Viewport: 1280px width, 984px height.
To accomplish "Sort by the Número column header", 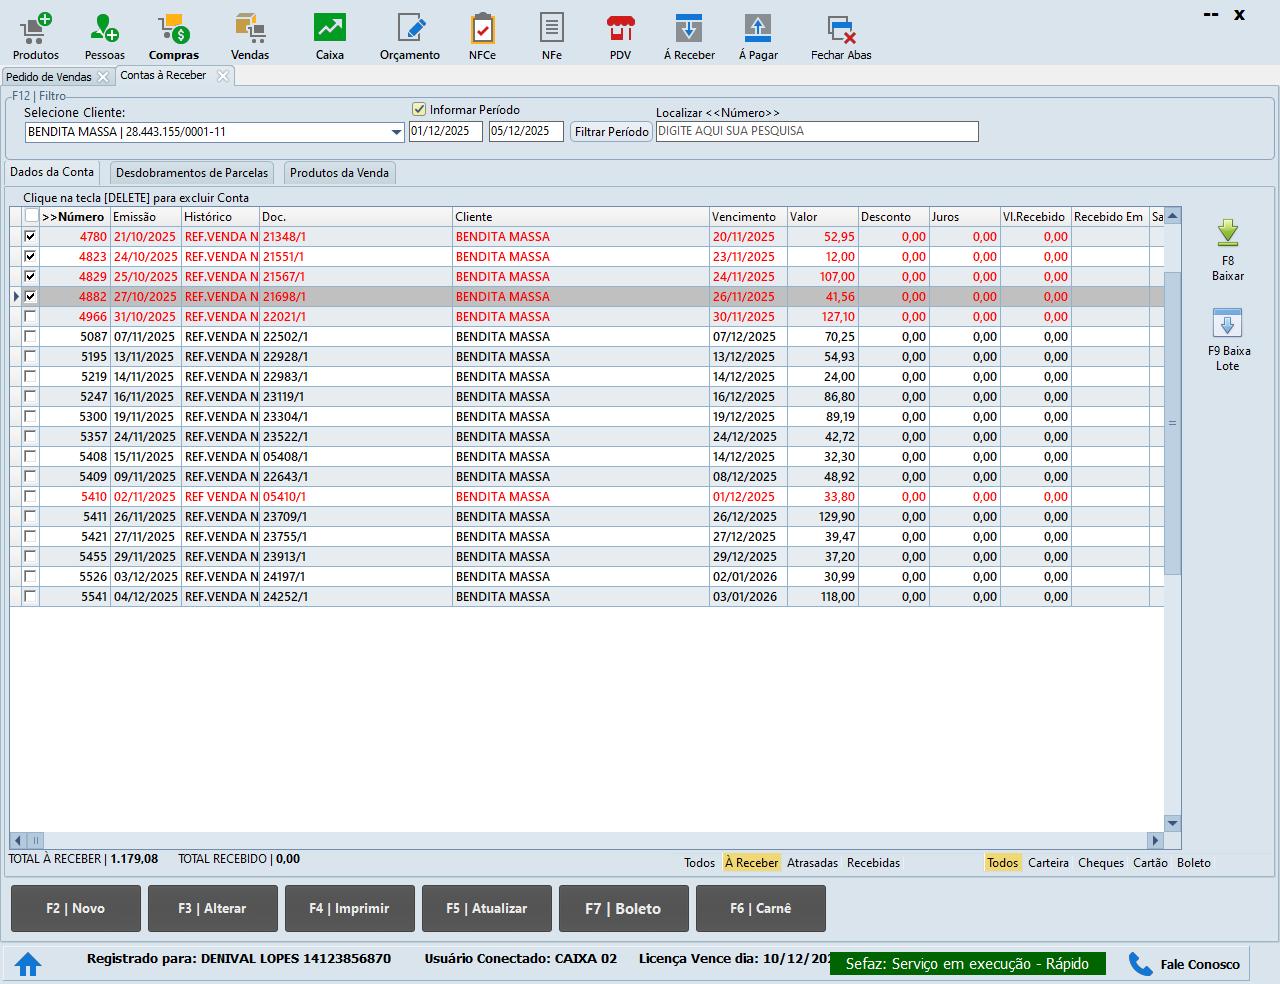I will (74, 217).
